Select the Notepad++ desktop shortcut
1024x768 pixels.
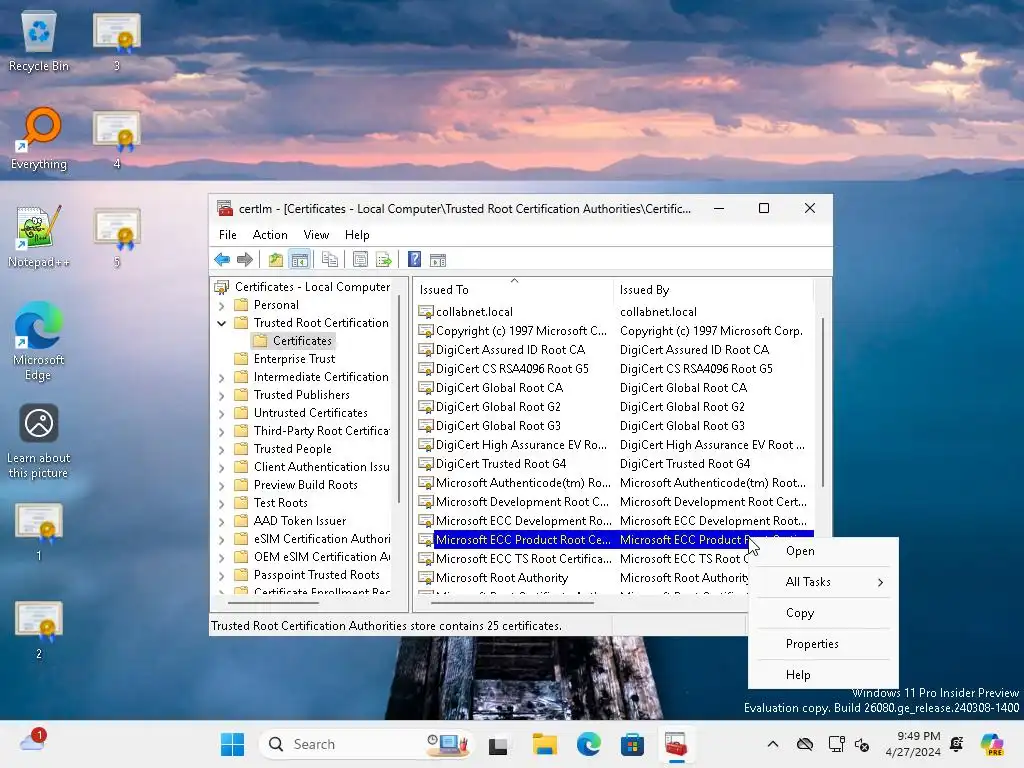point(39,236)
